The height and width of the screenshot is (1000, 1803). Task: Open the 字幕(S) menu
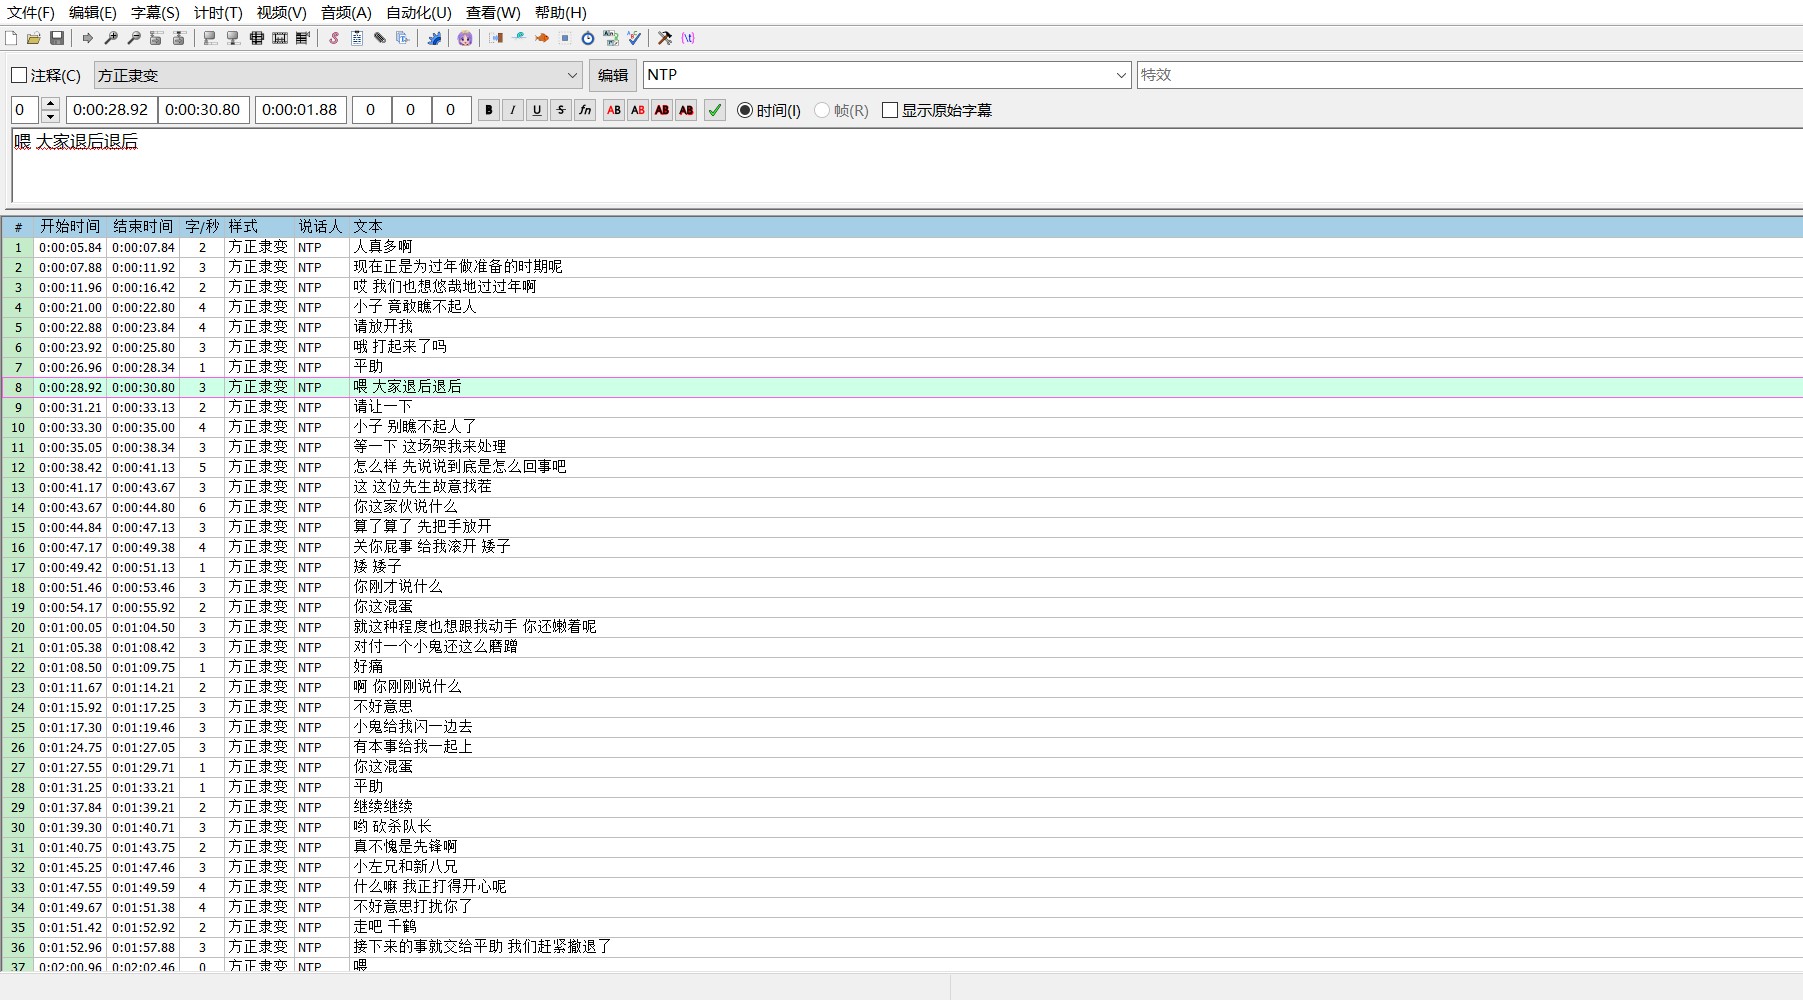[155, 13]
